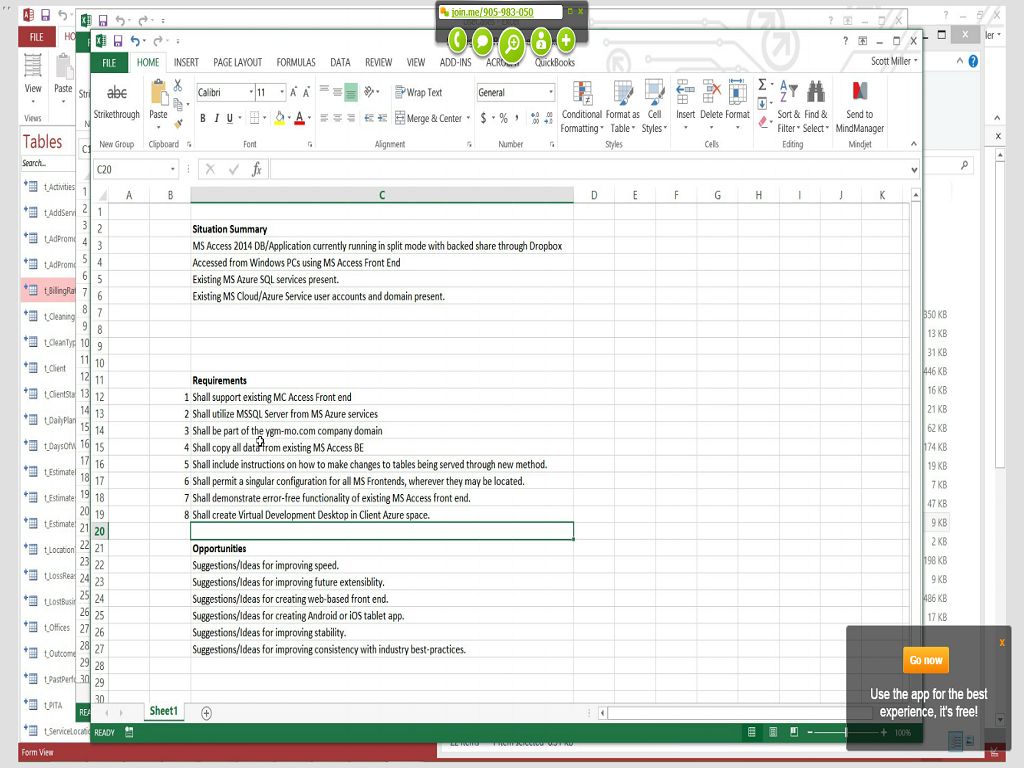
Task: Open the font name Calibri dropdown
Action: pos(250,92)
